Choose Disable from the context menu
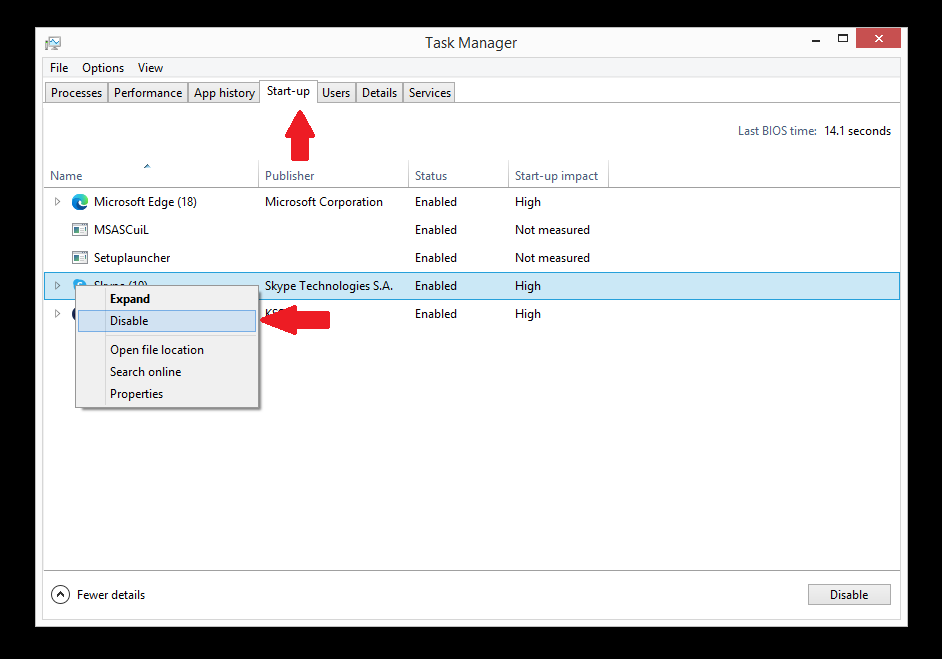Image resolution: width=942 pixels, height=659 pixels. coord(129,321)
